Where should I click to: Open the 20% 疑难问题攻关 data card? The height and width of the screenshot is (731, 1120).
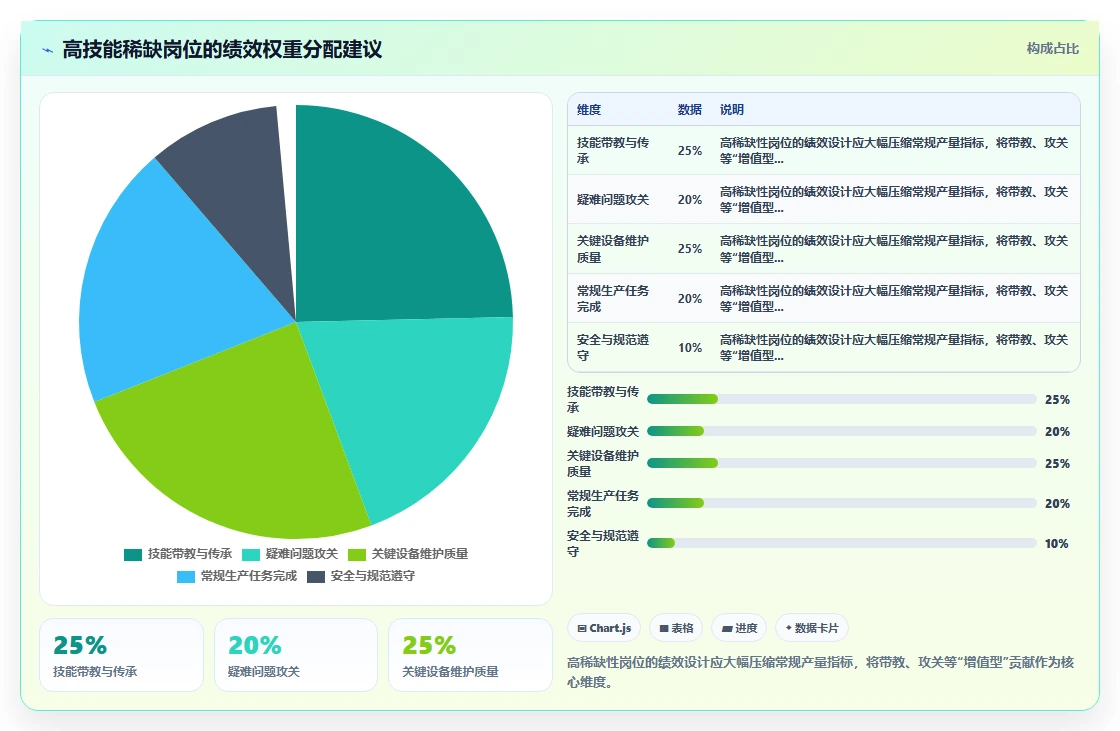click(x=296, y=655)
